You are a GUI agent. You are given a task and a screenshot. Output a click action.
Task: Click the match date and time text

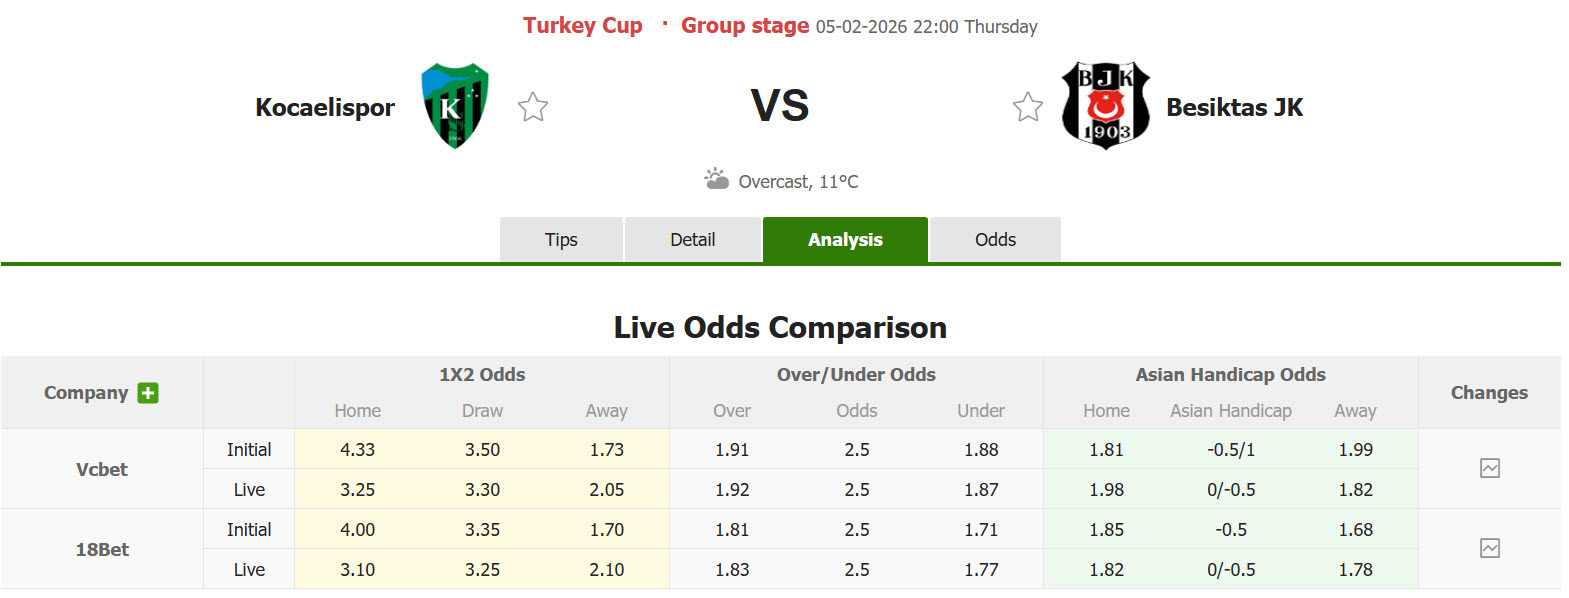click(925, 26)
